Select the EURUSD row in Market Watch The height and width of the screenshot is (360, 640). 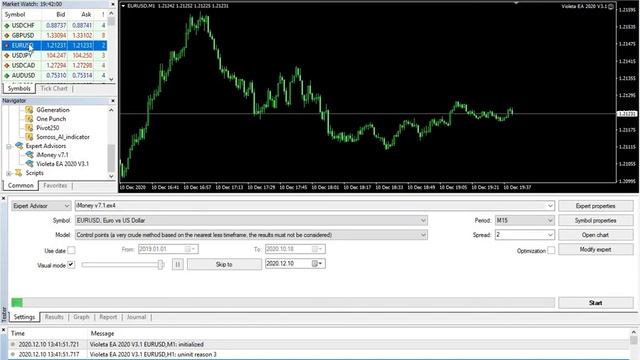coord(54,45)
